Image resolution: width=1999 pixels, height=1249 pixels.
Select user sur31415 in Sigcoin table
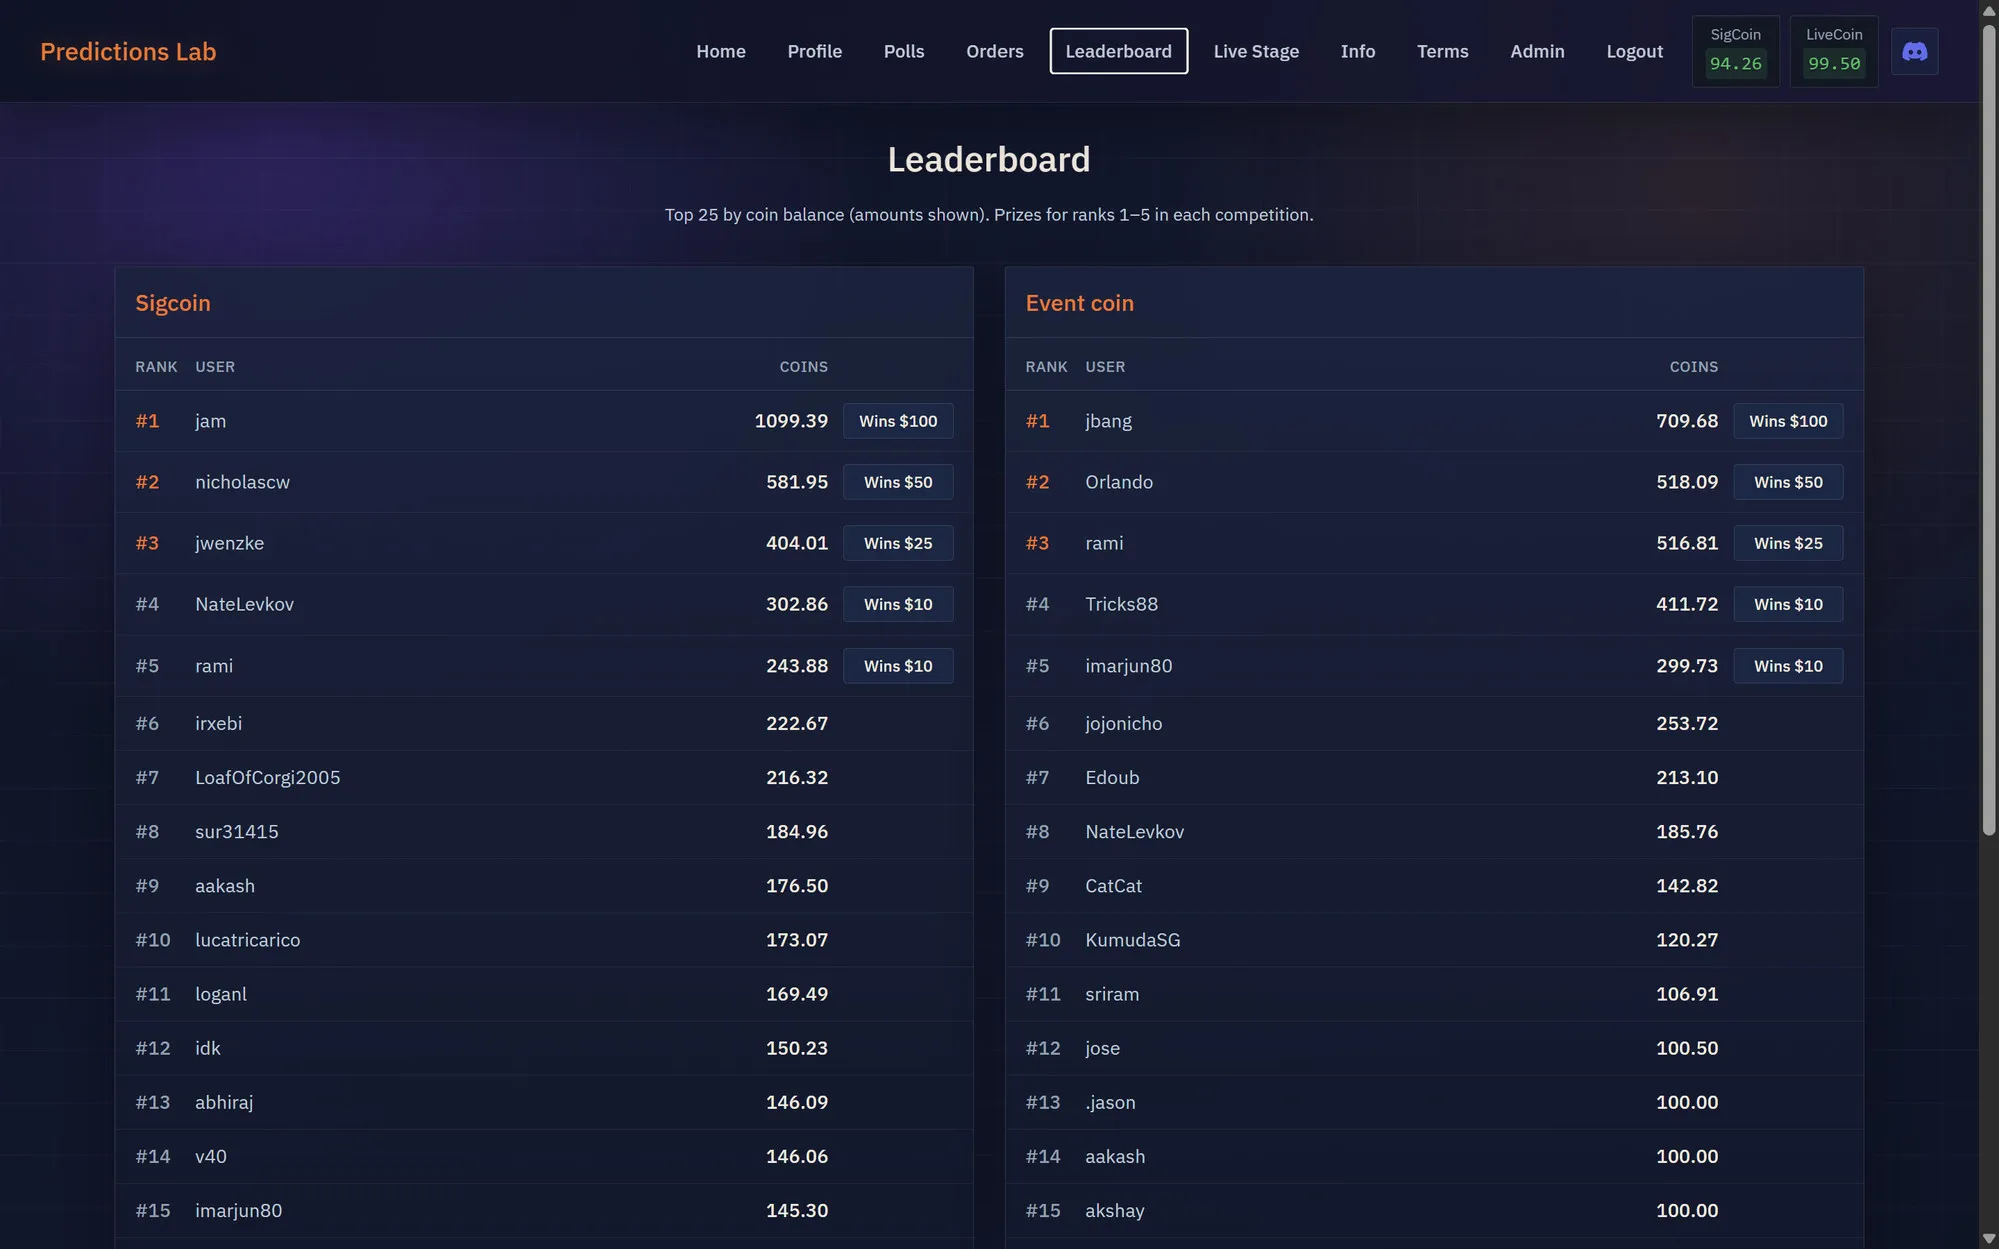237,832
